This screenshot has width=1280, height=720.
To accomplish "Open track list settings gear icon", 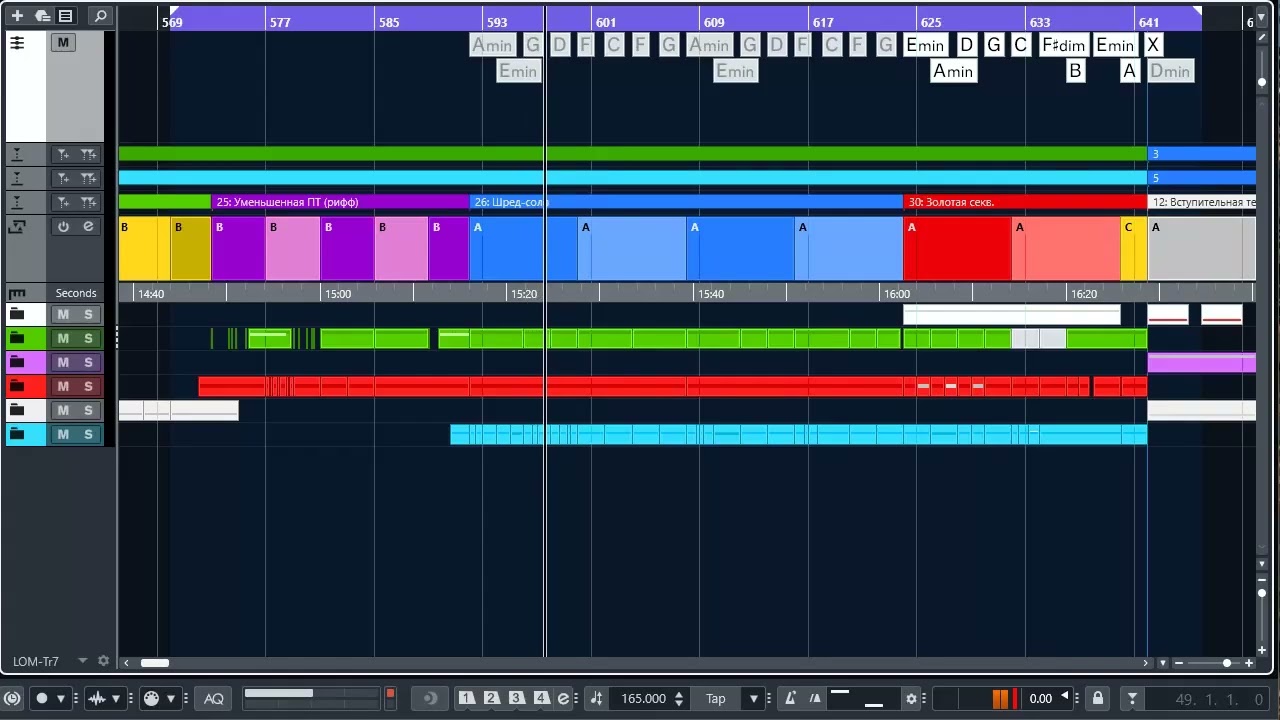I will click(103, 661).
